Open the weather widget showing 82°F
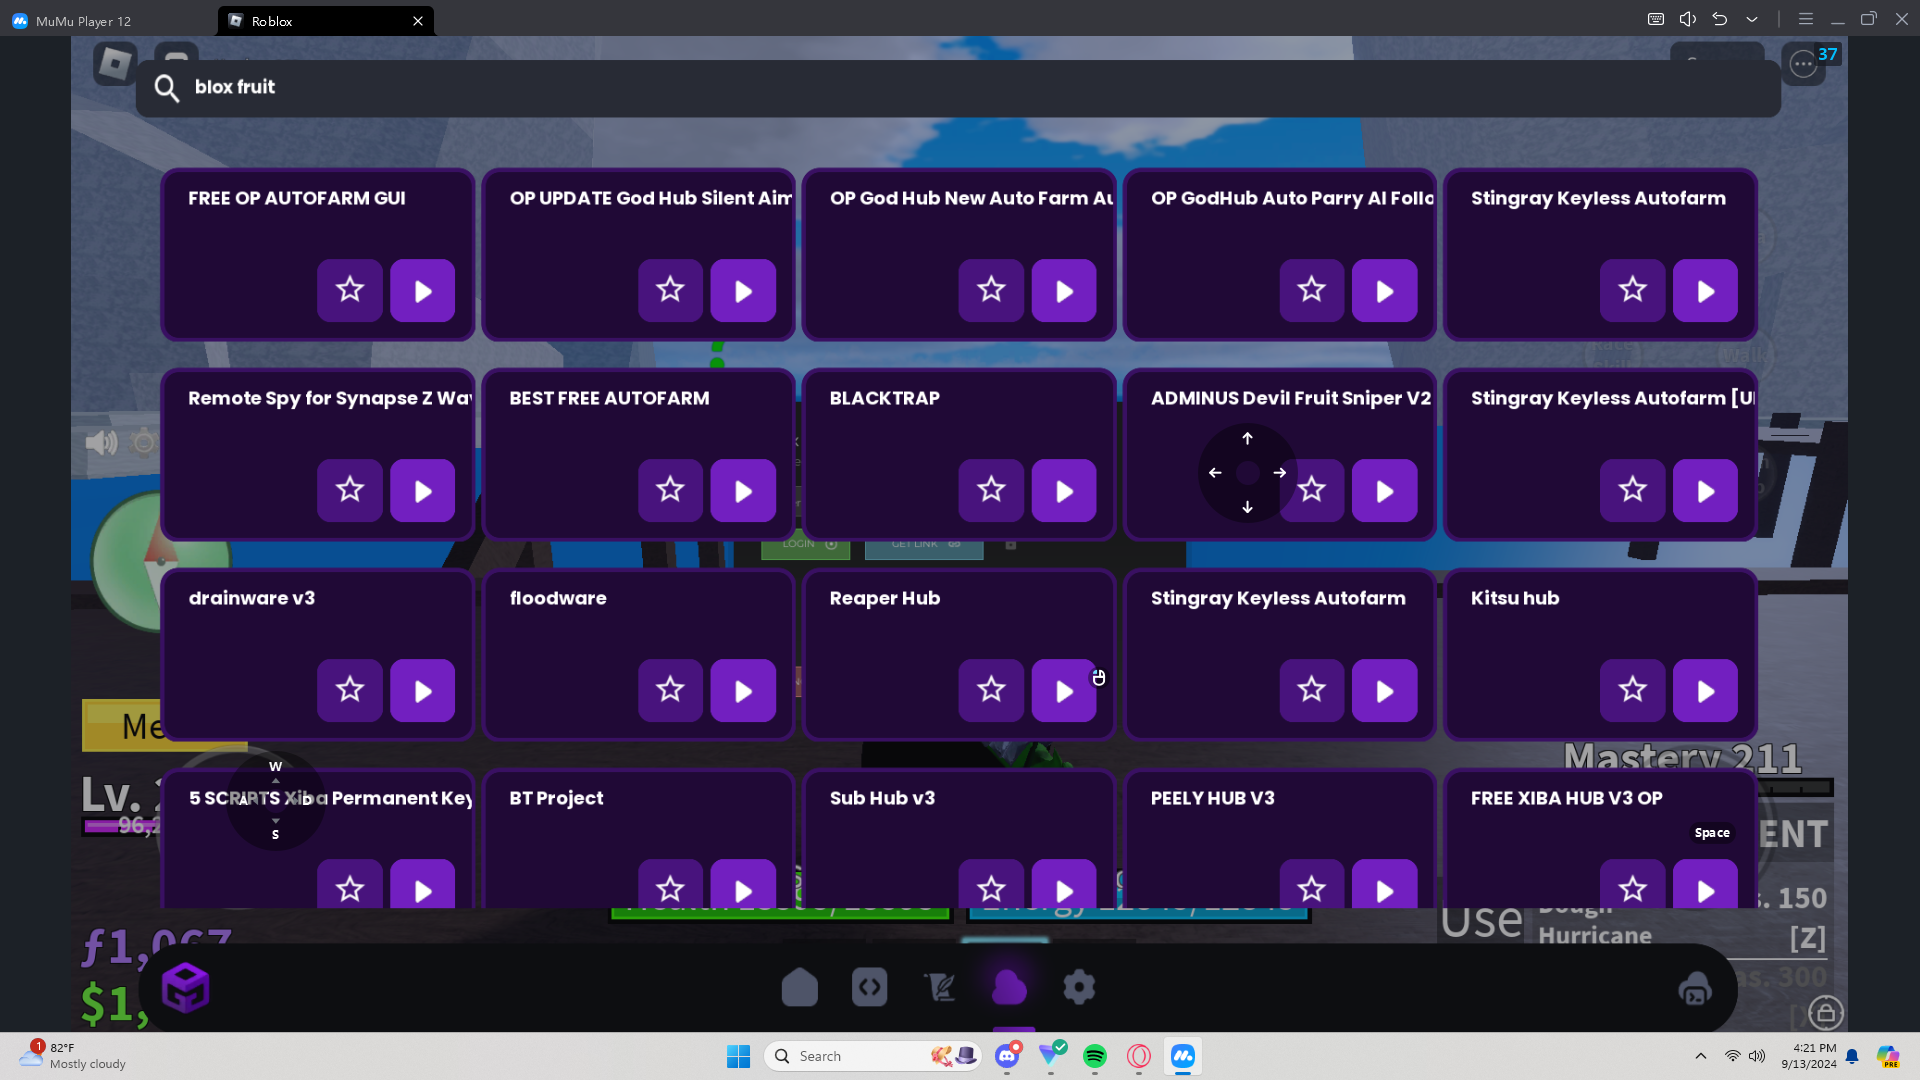The width and height of the screenshot is (1920, 1080). [74, 1056]
